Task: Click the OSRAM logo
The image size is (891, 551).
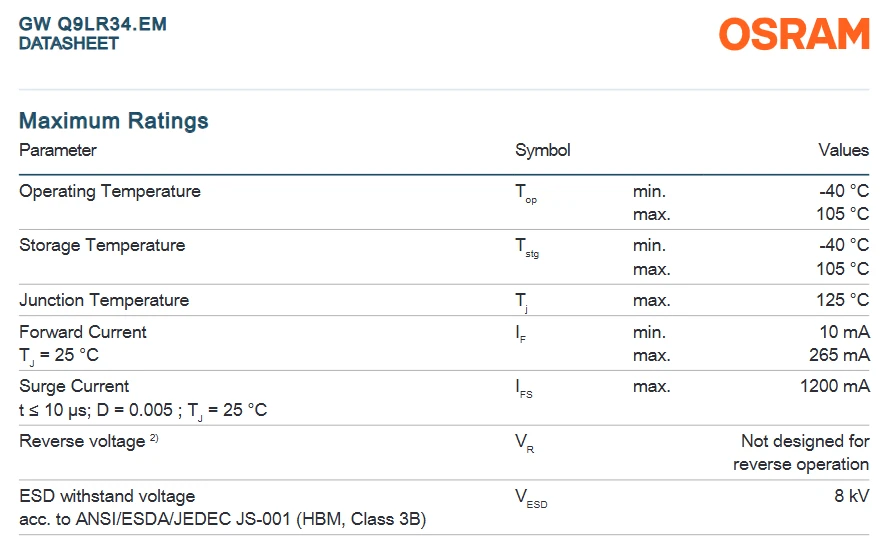Action: (794, 34)
